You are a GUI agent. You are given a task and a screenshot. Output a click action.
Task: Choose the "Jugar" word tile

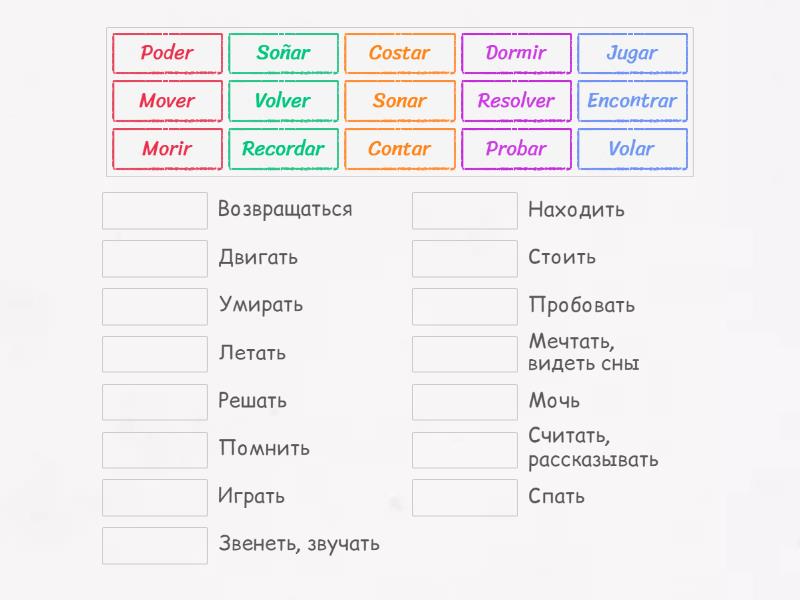click(x=632, y=54)
